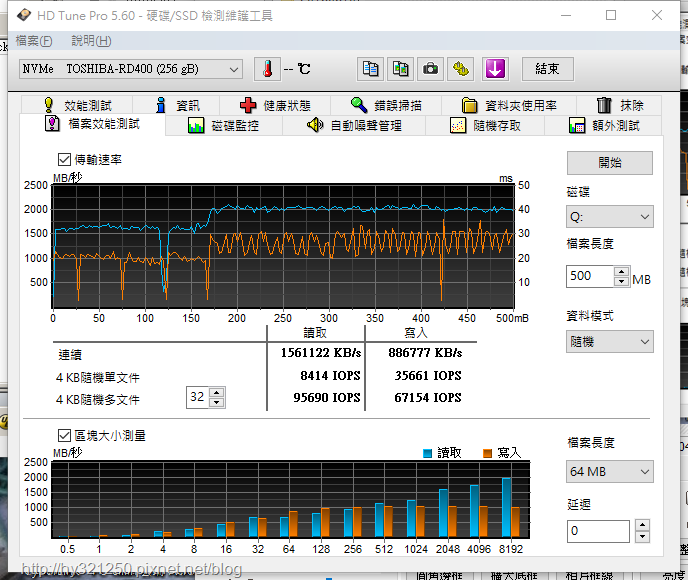Screen dimensions: 688x580
Task: Click the folder icon of 資料夾使用率 tab
Action: (469, 105)
